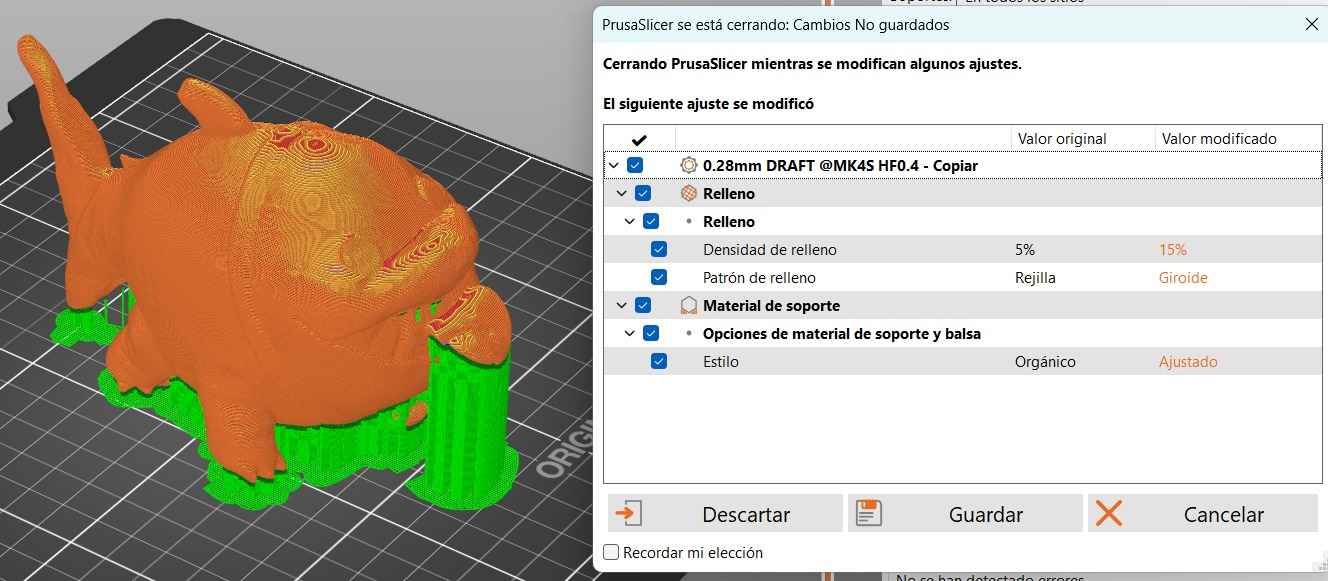Click the orange model on the build plate

pyautogui.click(x=270, y=230)
